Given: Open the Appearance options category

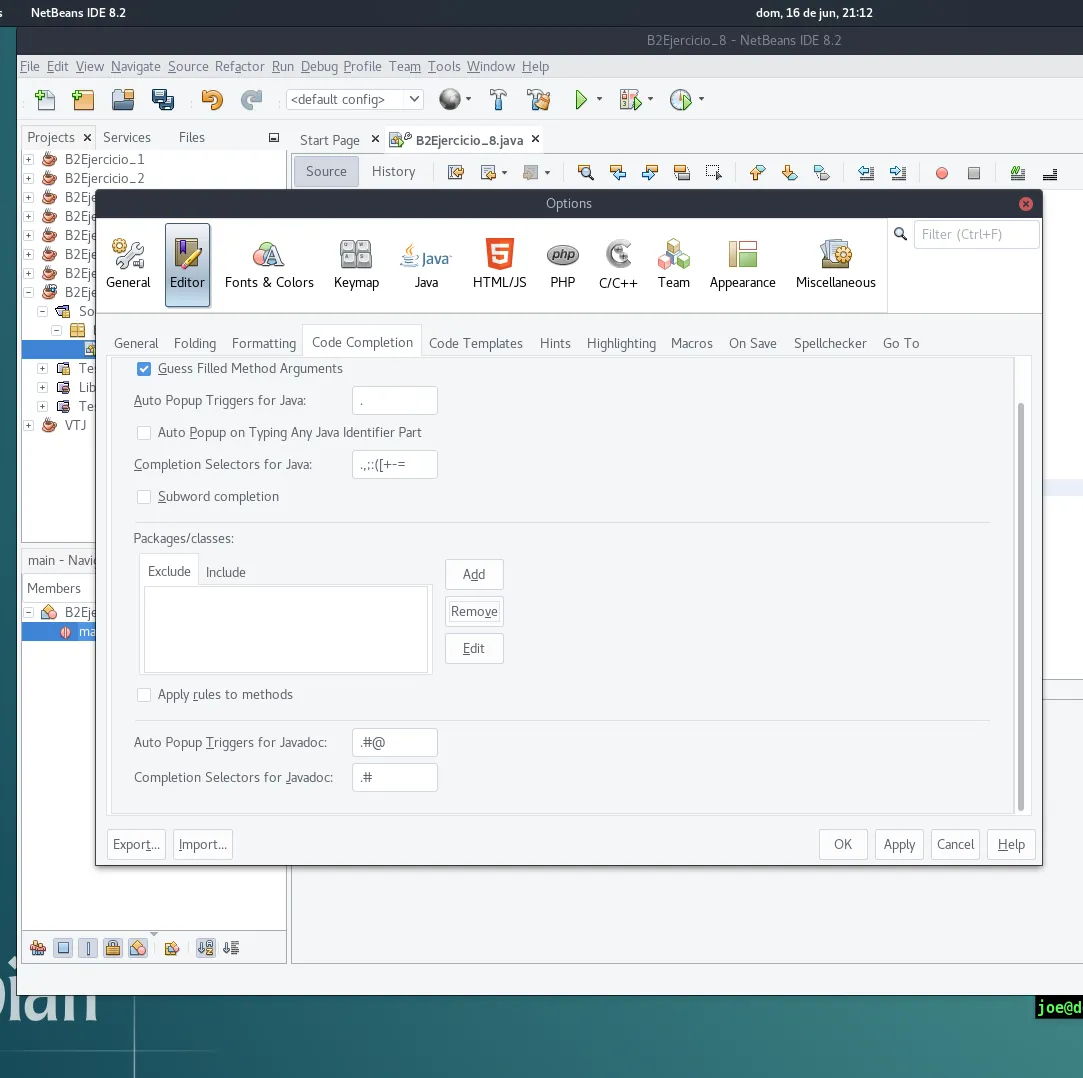Looking at the screenshot, I should click(742, 264).
